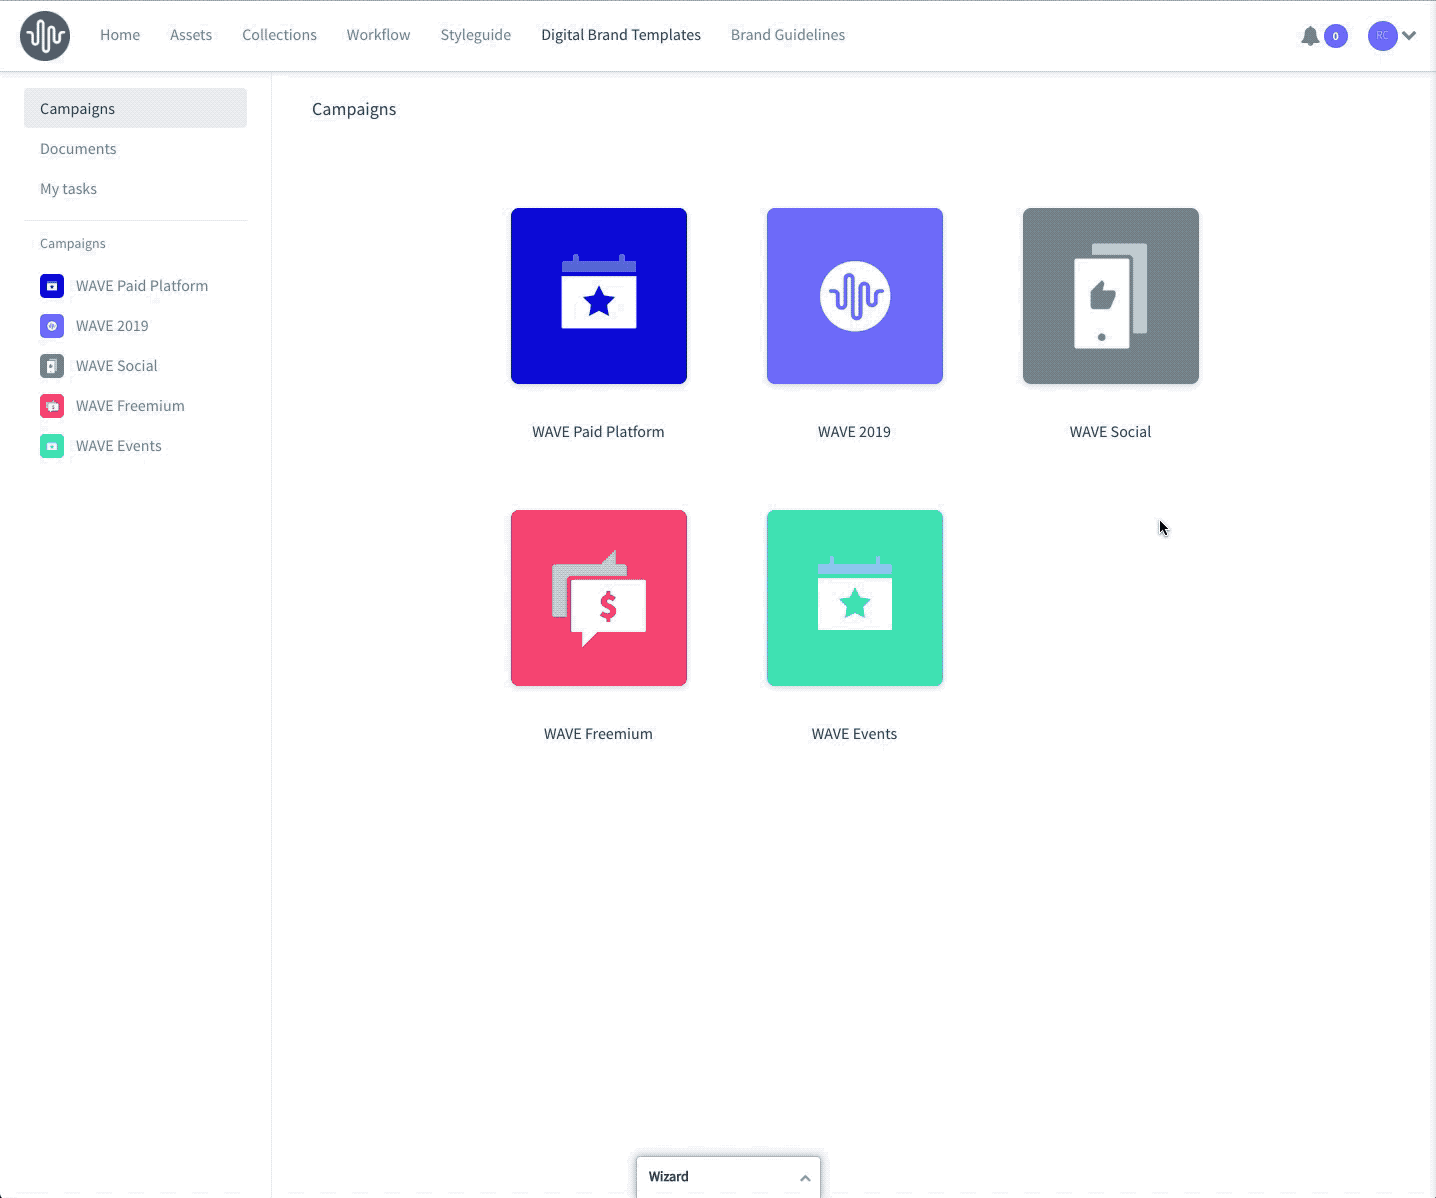Click the WAVE Events sidebar icon
Viewport: 1436px width, 1198px height.
[x=52, y=446]
